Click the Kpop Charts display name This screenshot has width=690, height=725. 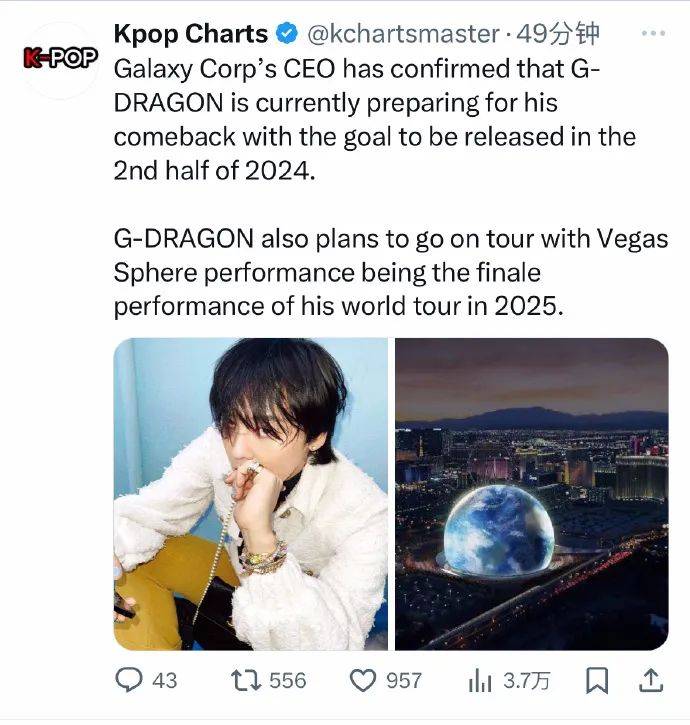(x=190, y=33)
